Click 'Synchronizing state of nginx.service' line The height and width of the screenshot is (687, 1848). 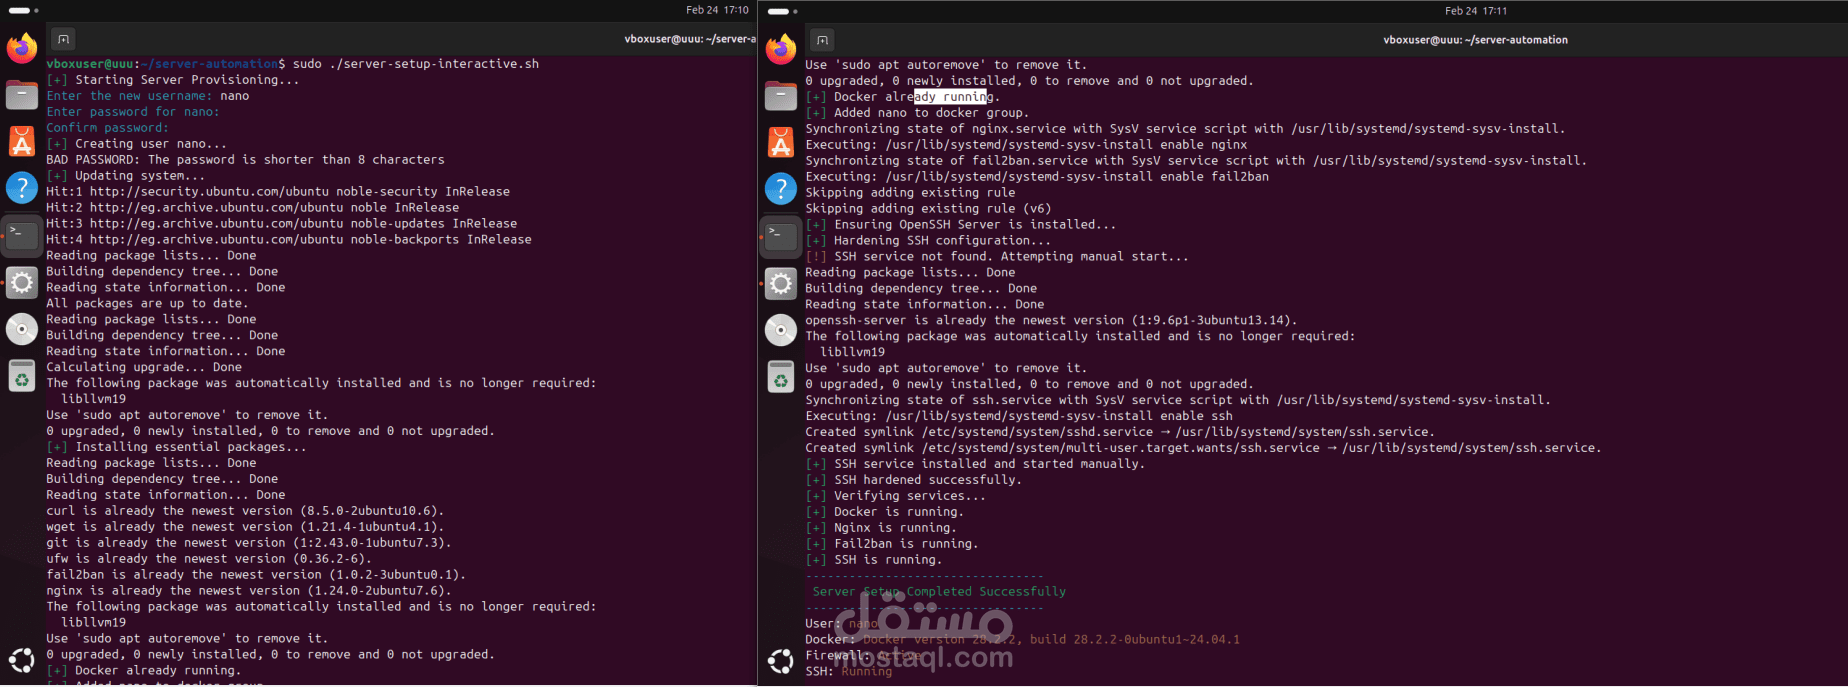tap(1185, 129)
